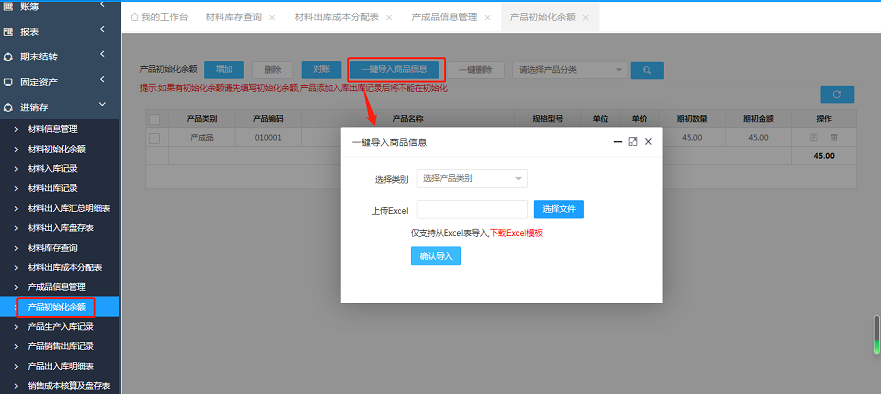The width and height of the screenshot is (881, 394).
Task: Minimize the 一键导入商品信息 dialog
Action: coord(617,142)
